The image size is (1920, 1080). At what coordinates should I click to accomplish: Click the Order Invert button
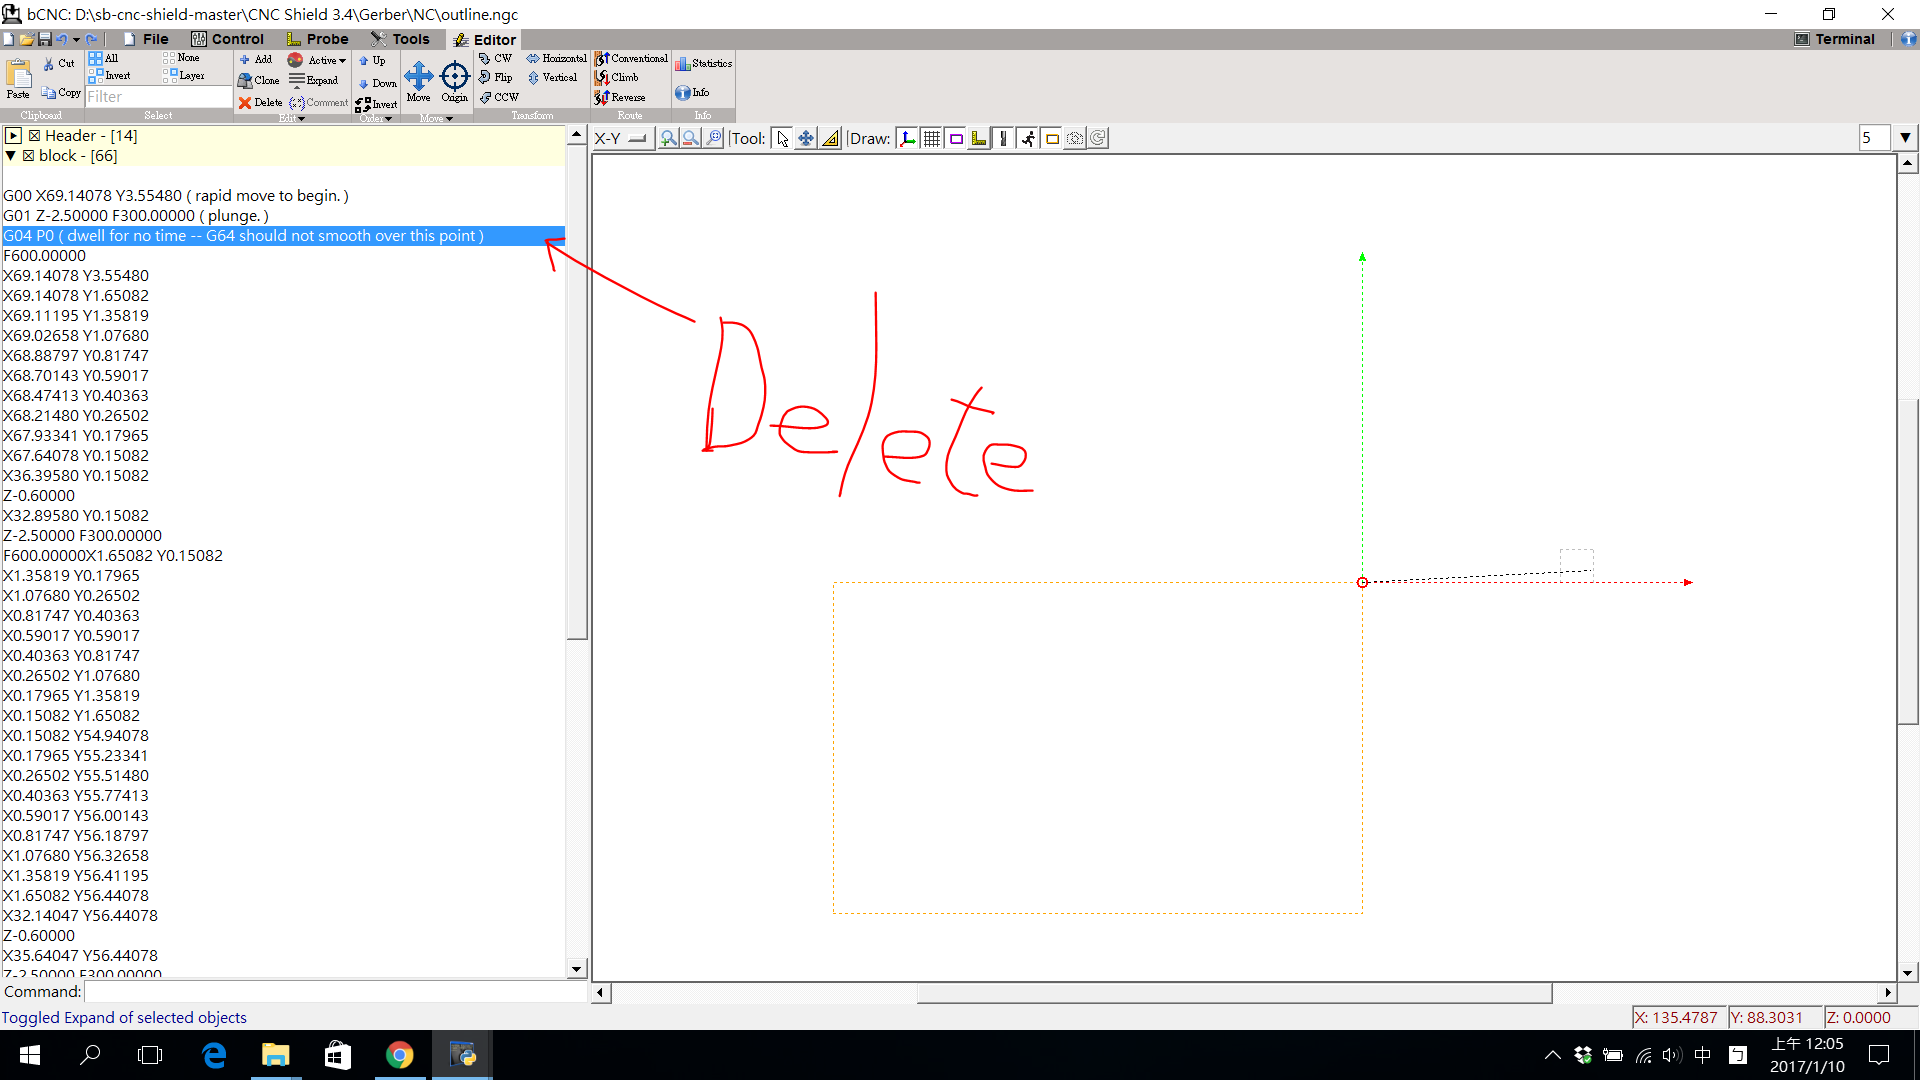tap(376, 104)
